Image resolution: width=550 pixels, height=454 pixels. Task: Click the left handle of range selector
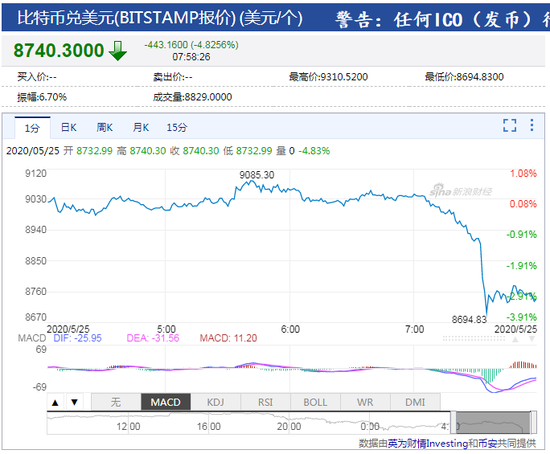453,423
